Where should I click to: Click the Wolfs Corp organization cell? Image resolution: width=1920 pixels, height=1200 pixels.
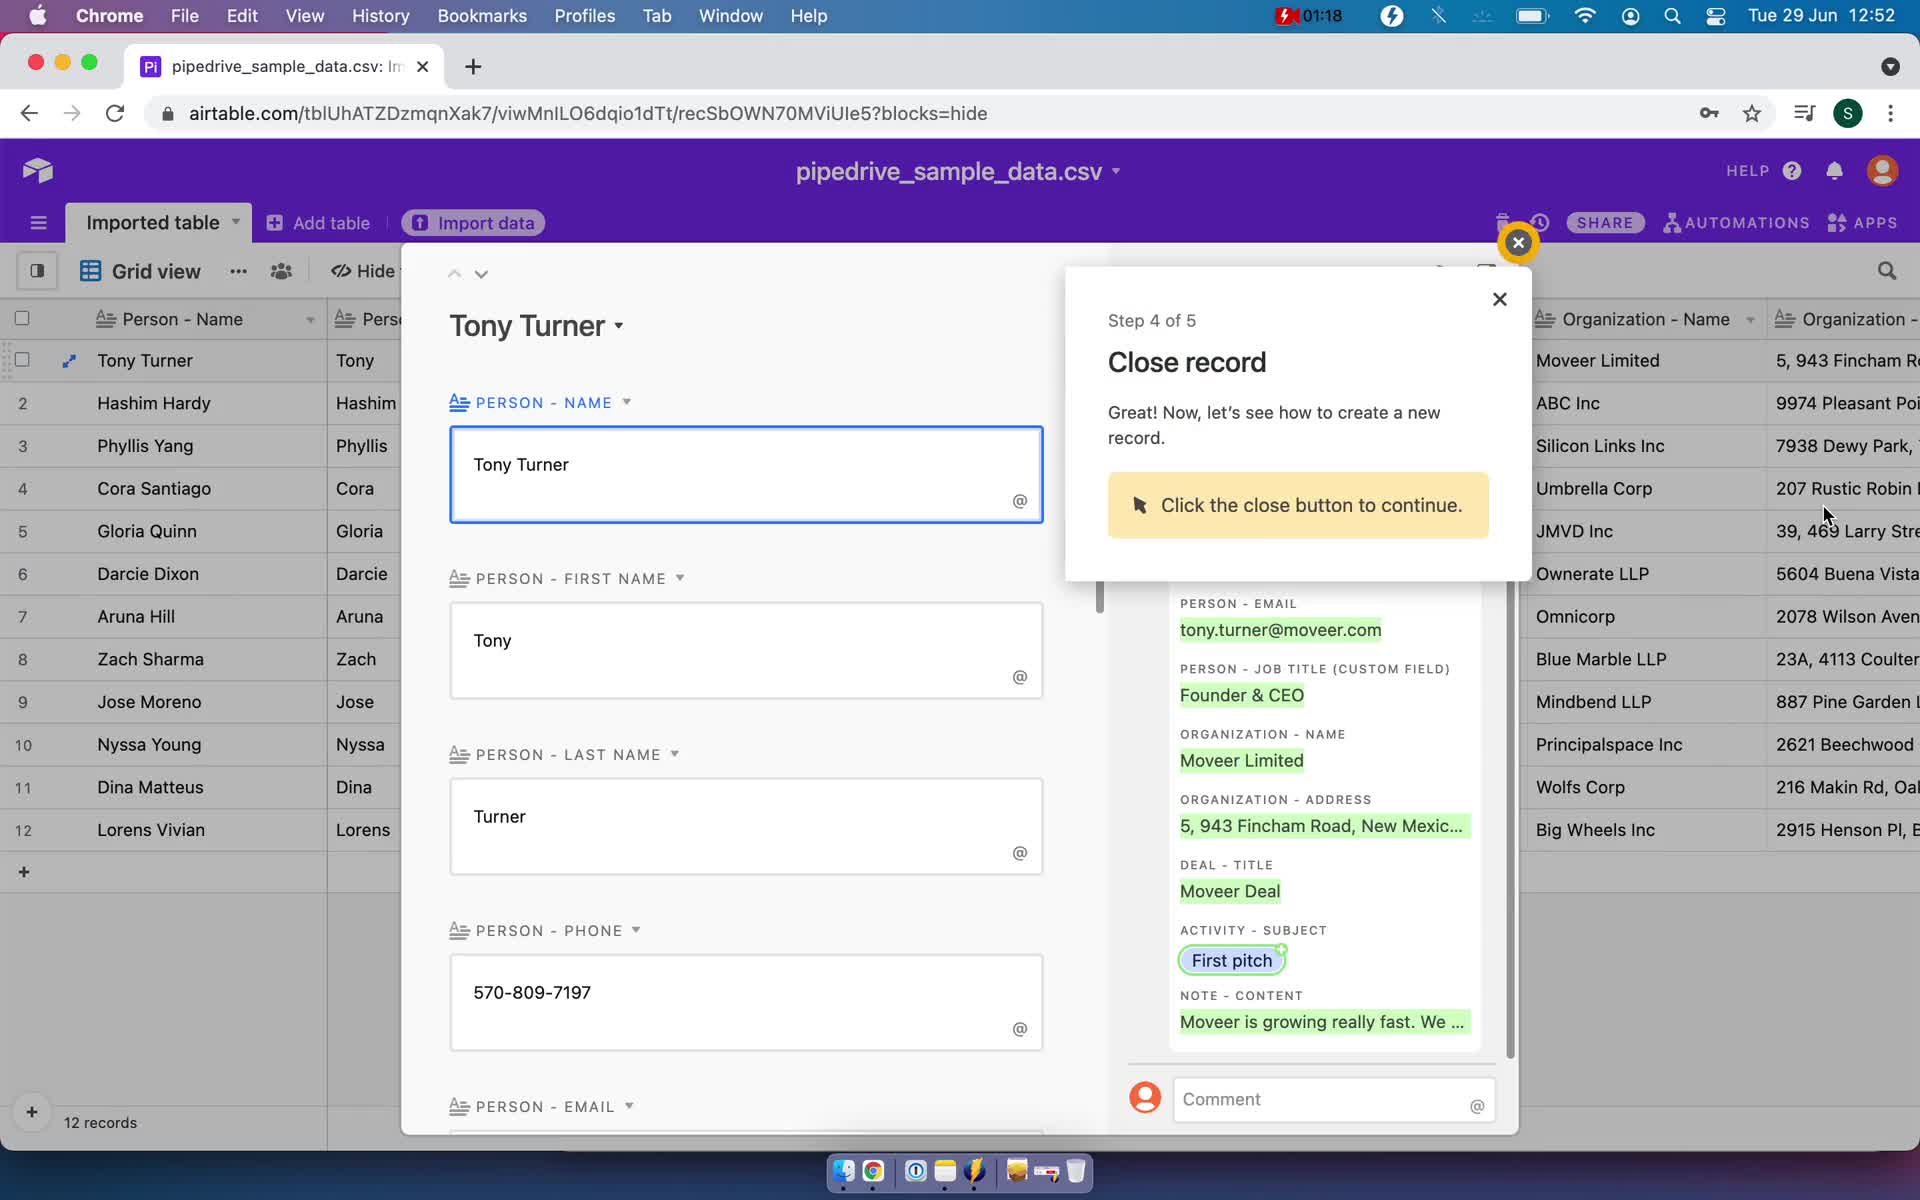[1647, 787]
